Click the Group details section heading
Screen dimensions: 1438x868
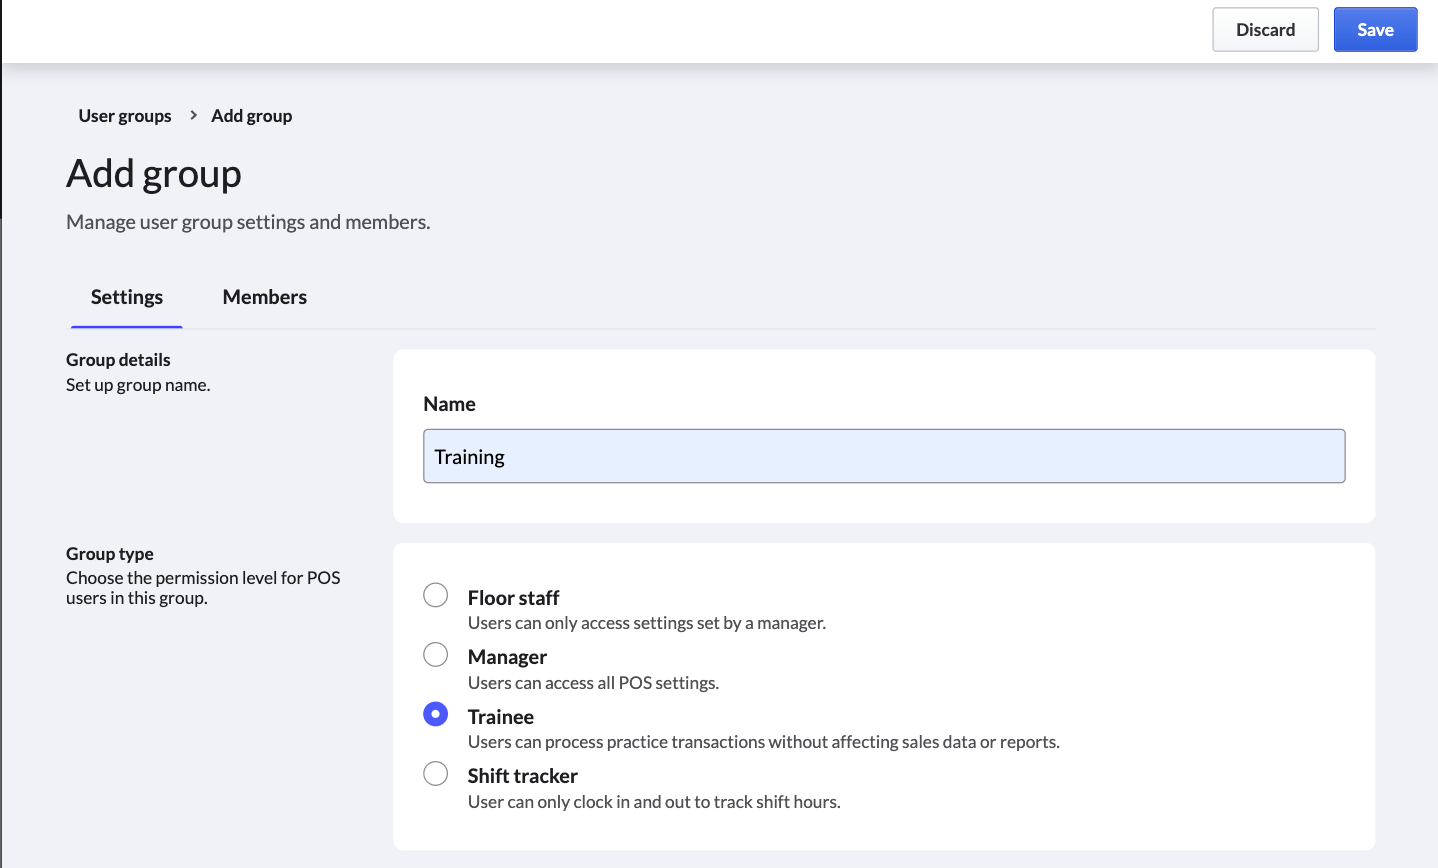tap(118, 360)
